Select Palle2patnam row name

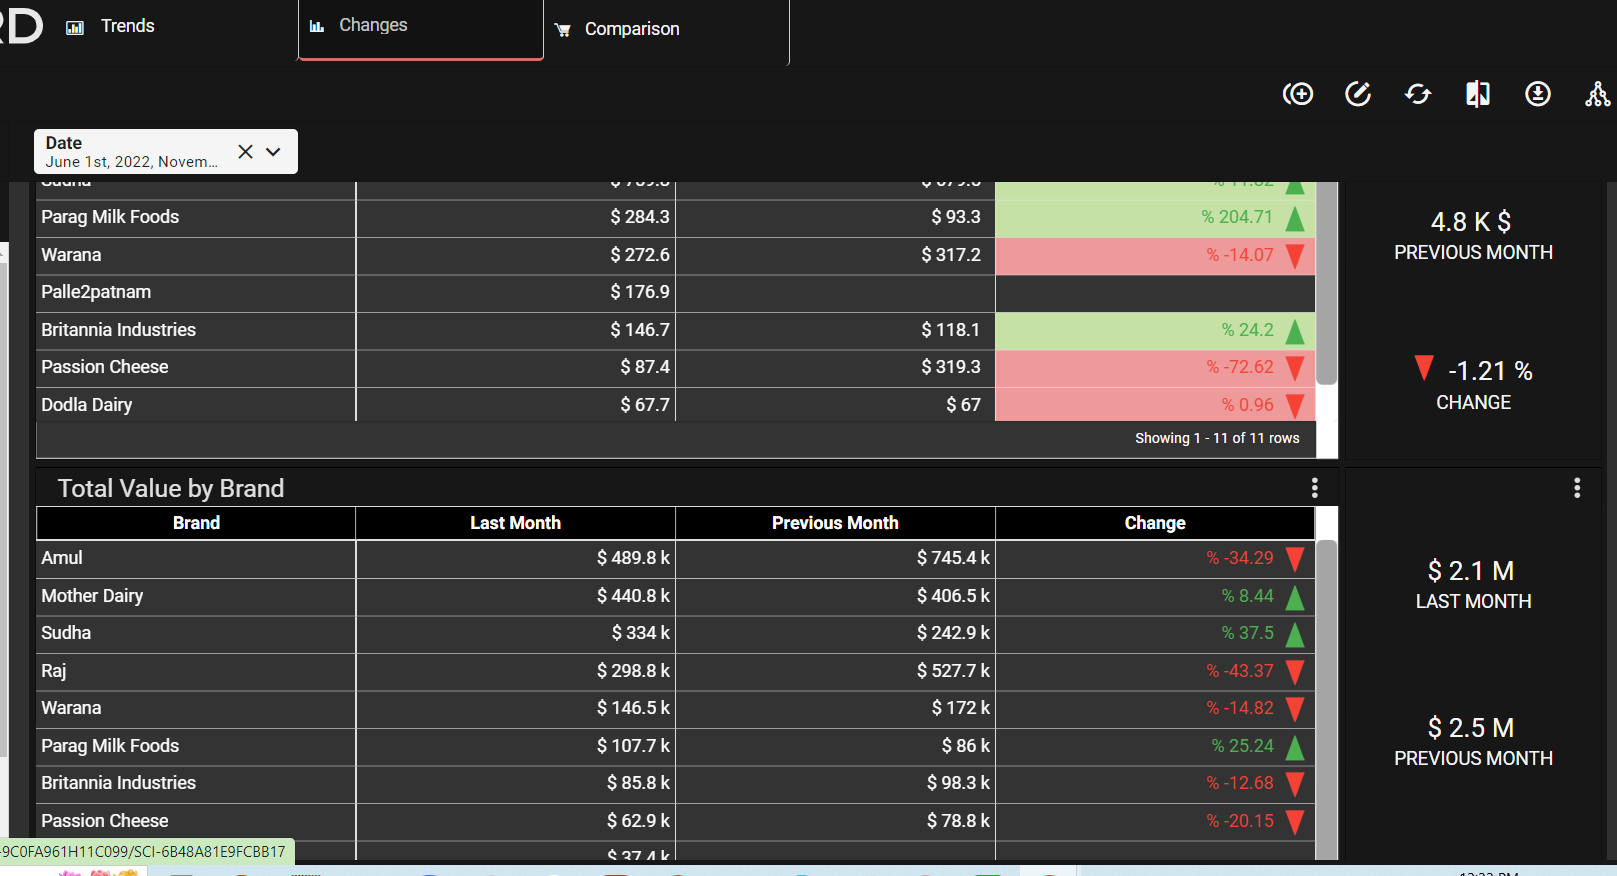point(96,292)
